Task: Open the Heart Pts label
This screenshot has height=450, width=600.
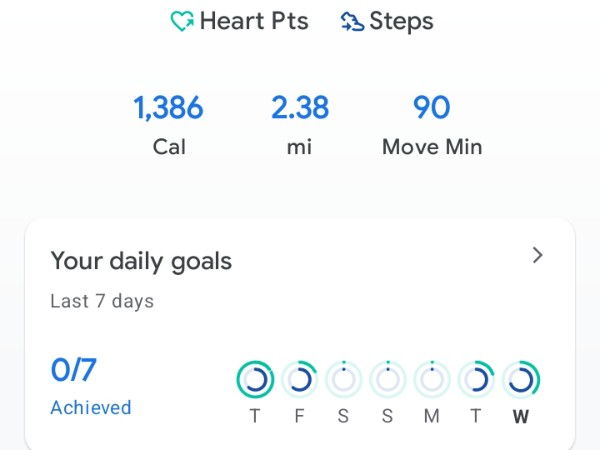Action: [254, 22]
